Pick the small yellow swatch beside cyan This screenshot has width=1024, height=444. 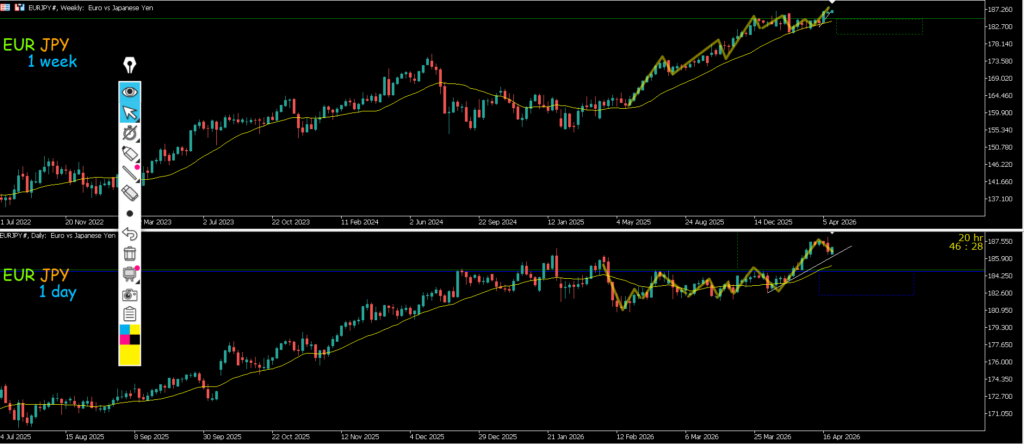click(135, 330)
